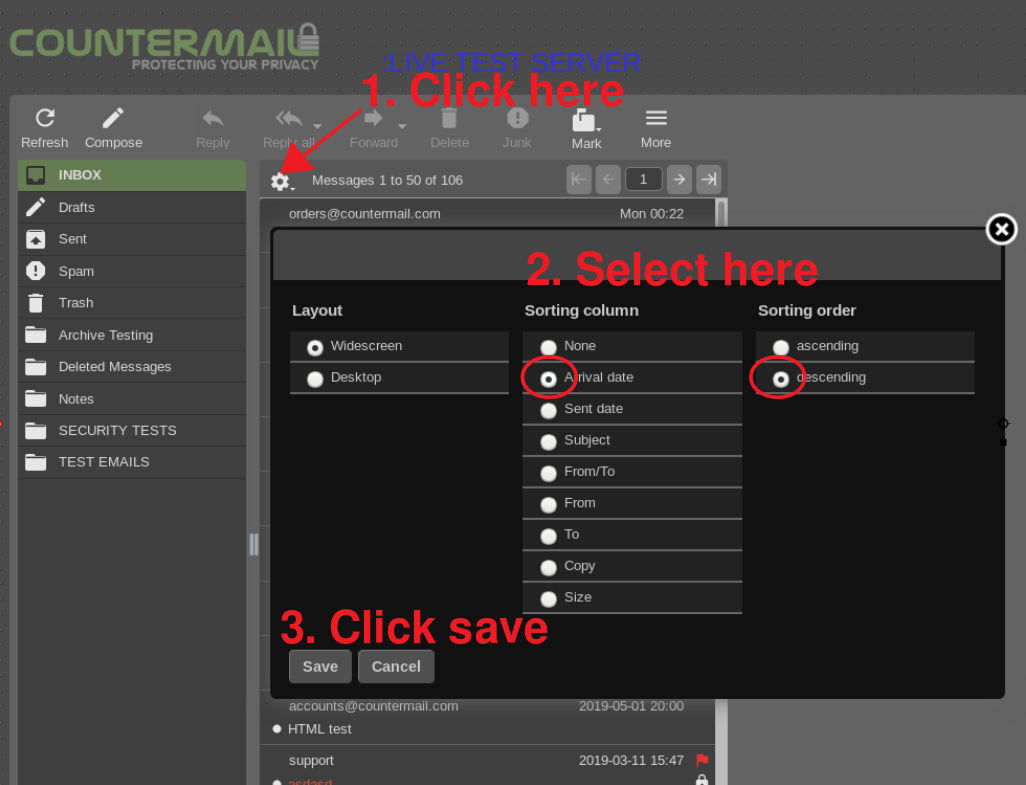Close the settings dialog X button
This screenshot has width=1026, height=785.
(x=1001, y=230)
